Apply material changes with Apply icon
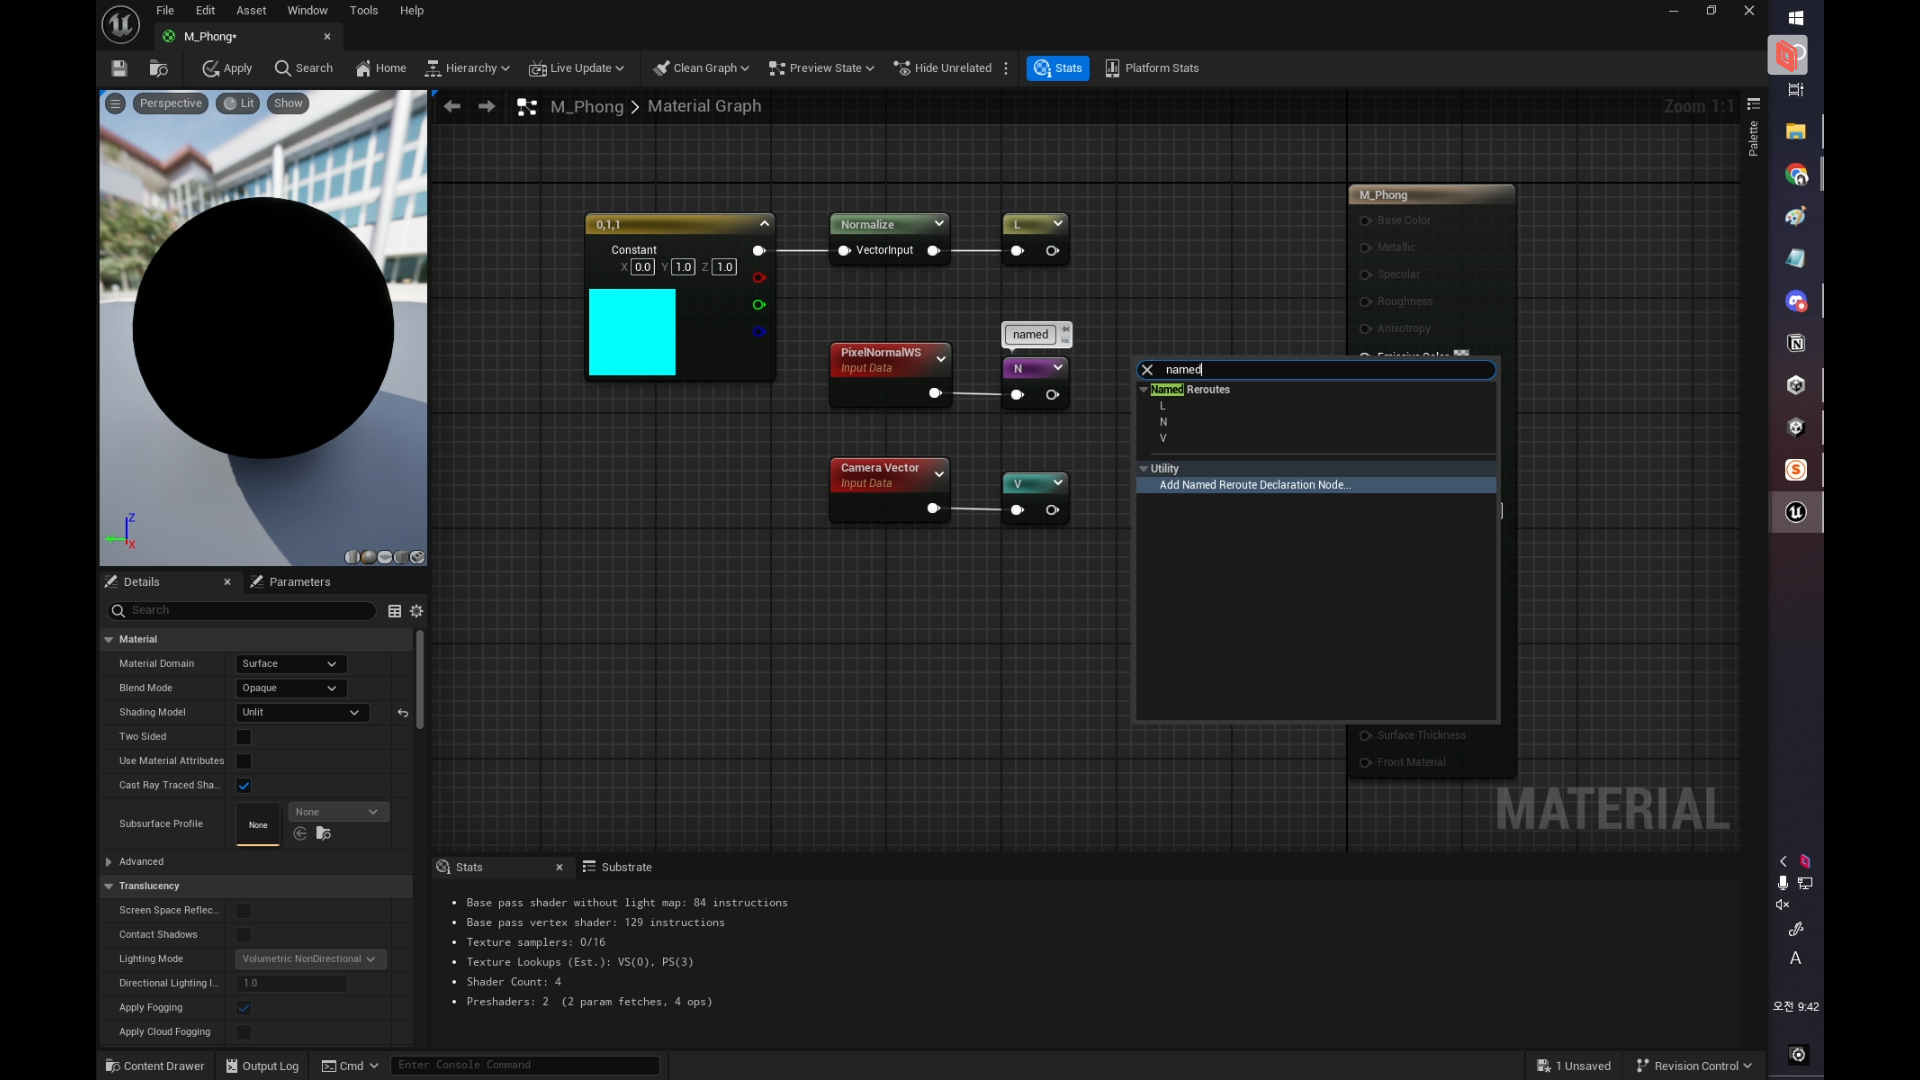1920x1080 pixels. 227,68
